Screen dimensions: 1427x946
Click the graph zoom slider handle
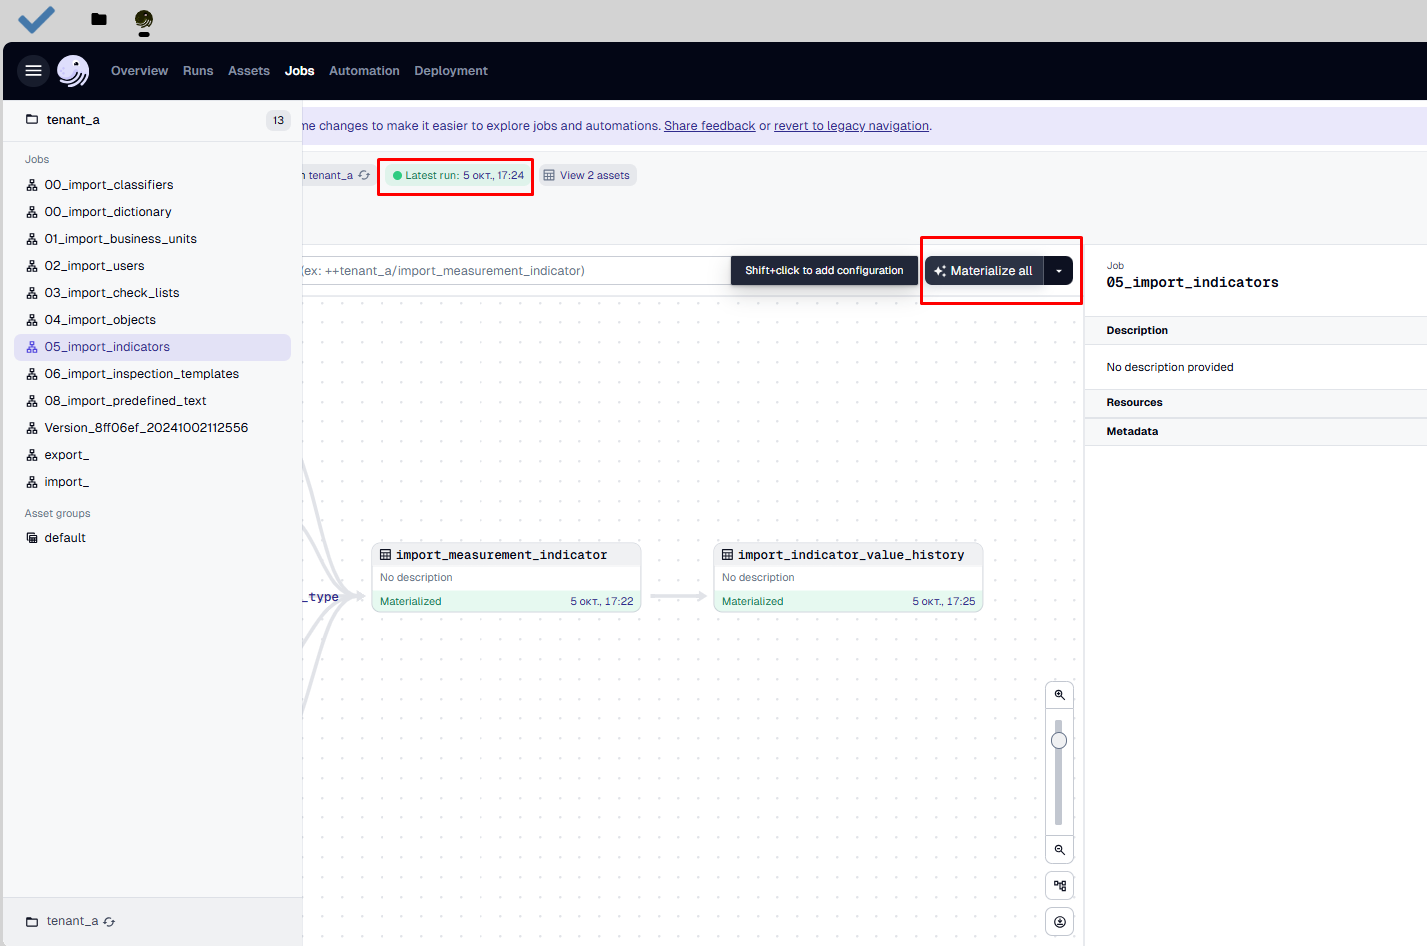pos(1059,741)
